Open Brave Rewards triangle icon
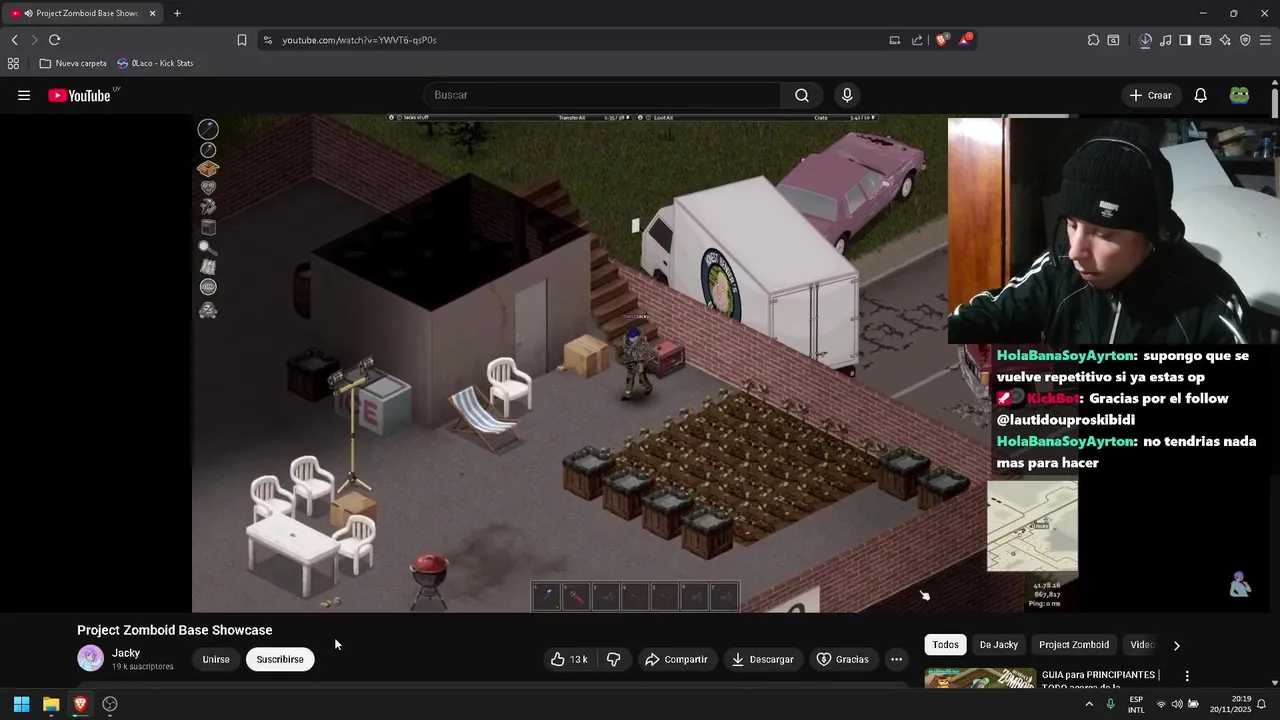1280x720 pixels. [x=966, y=40]
